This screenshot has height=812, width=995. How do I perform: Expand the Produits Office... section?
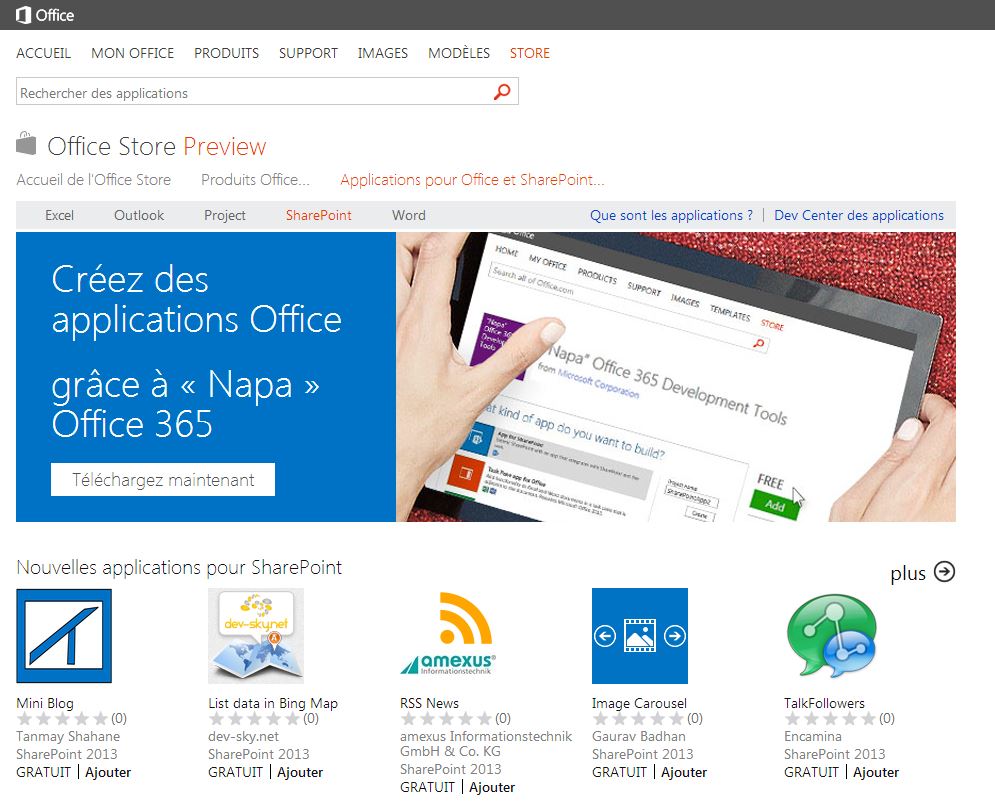point(255,180)
